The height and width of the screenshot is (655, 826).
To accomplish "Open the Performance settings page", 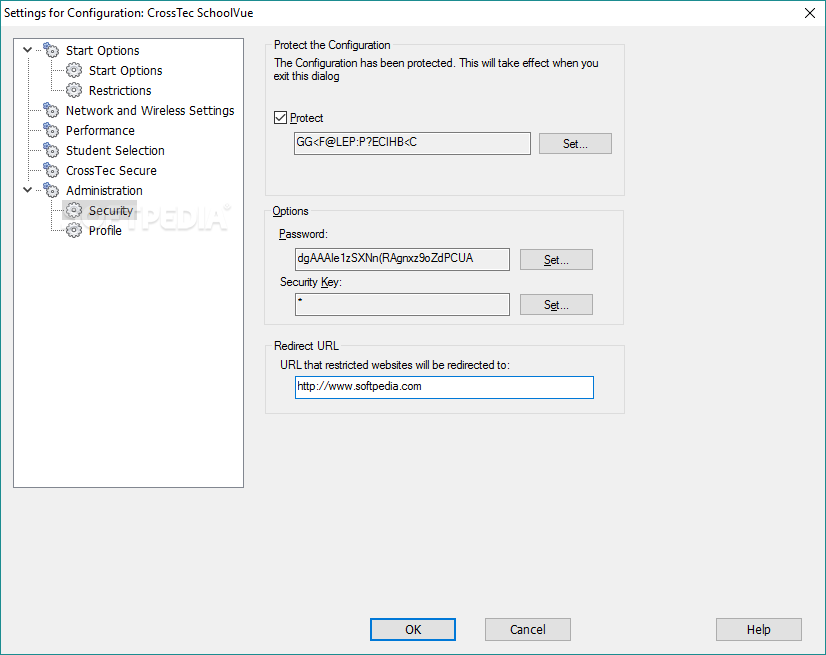I will [x=100, y=131].
